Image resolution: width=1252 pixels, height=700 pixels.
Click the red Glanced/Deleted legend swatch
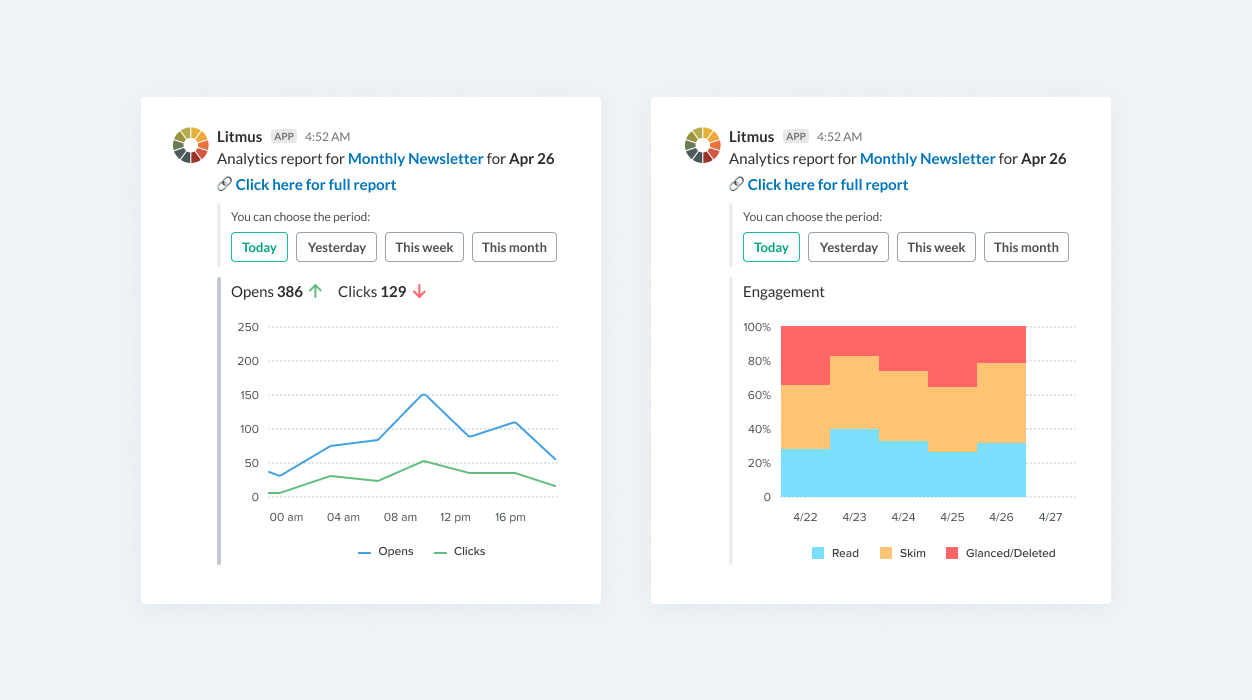click(x=952, y=553)
